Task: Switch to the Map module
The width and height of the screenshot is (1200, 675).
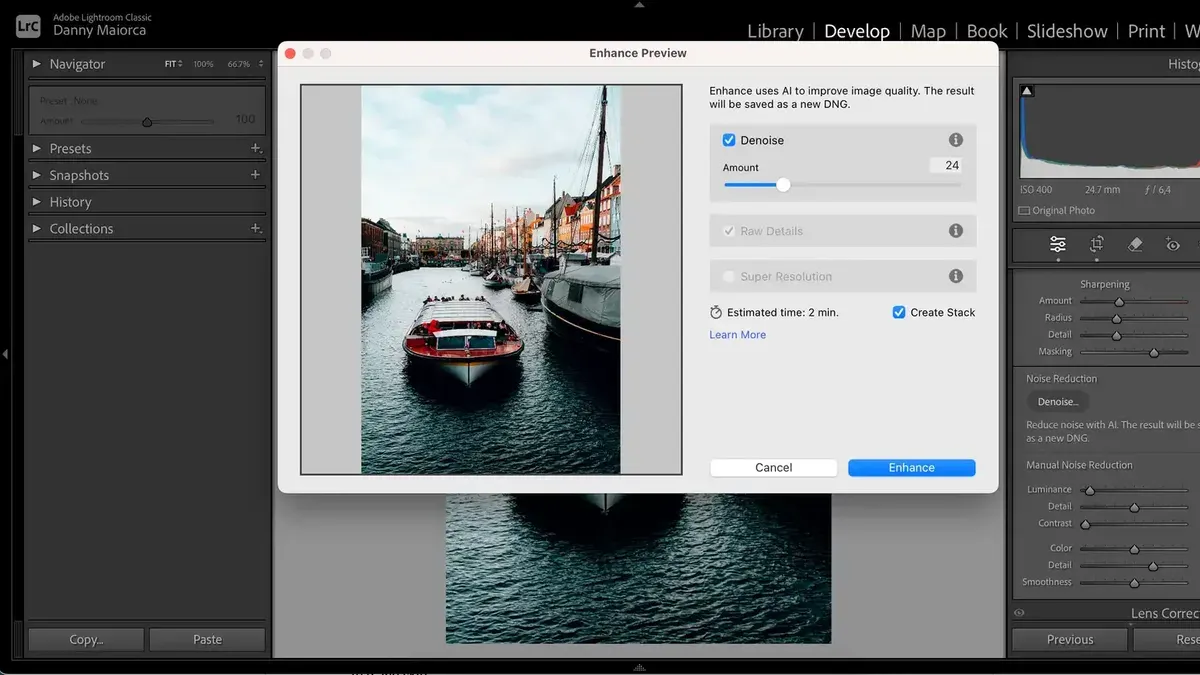Action: (928, 31)
